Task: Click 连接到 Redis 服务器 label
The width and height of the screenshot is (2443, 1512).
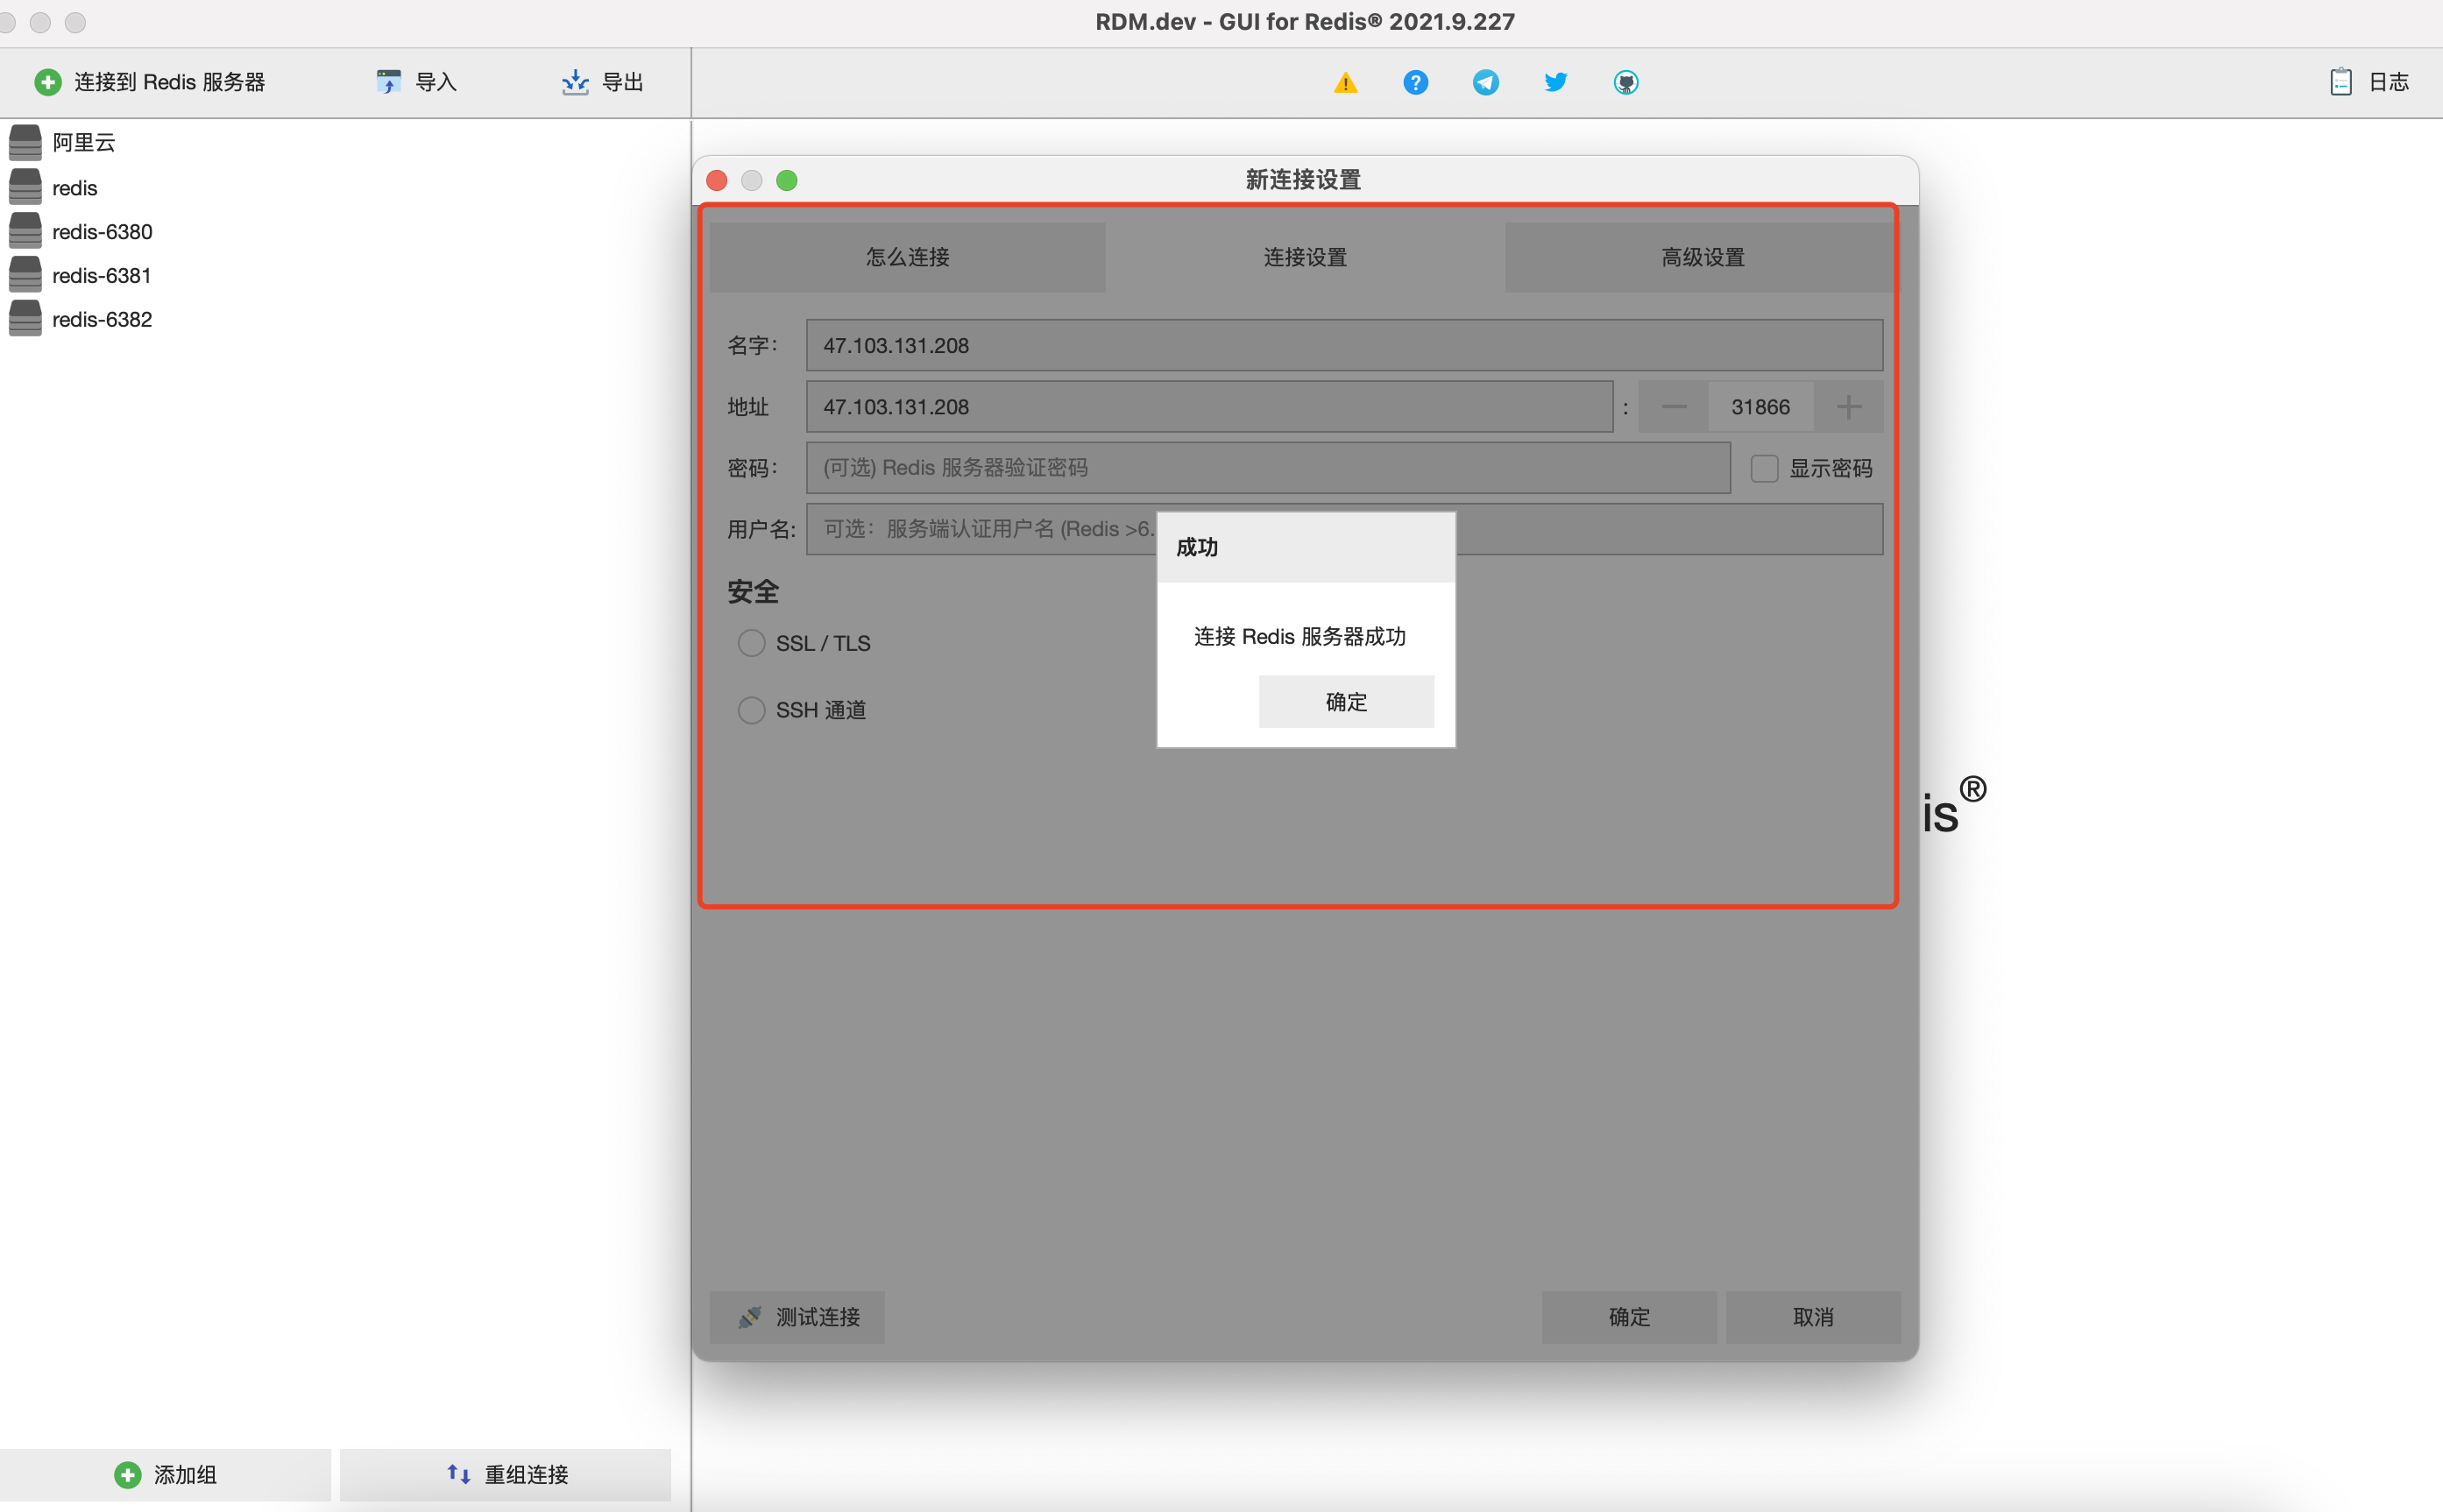Action: 170,82
